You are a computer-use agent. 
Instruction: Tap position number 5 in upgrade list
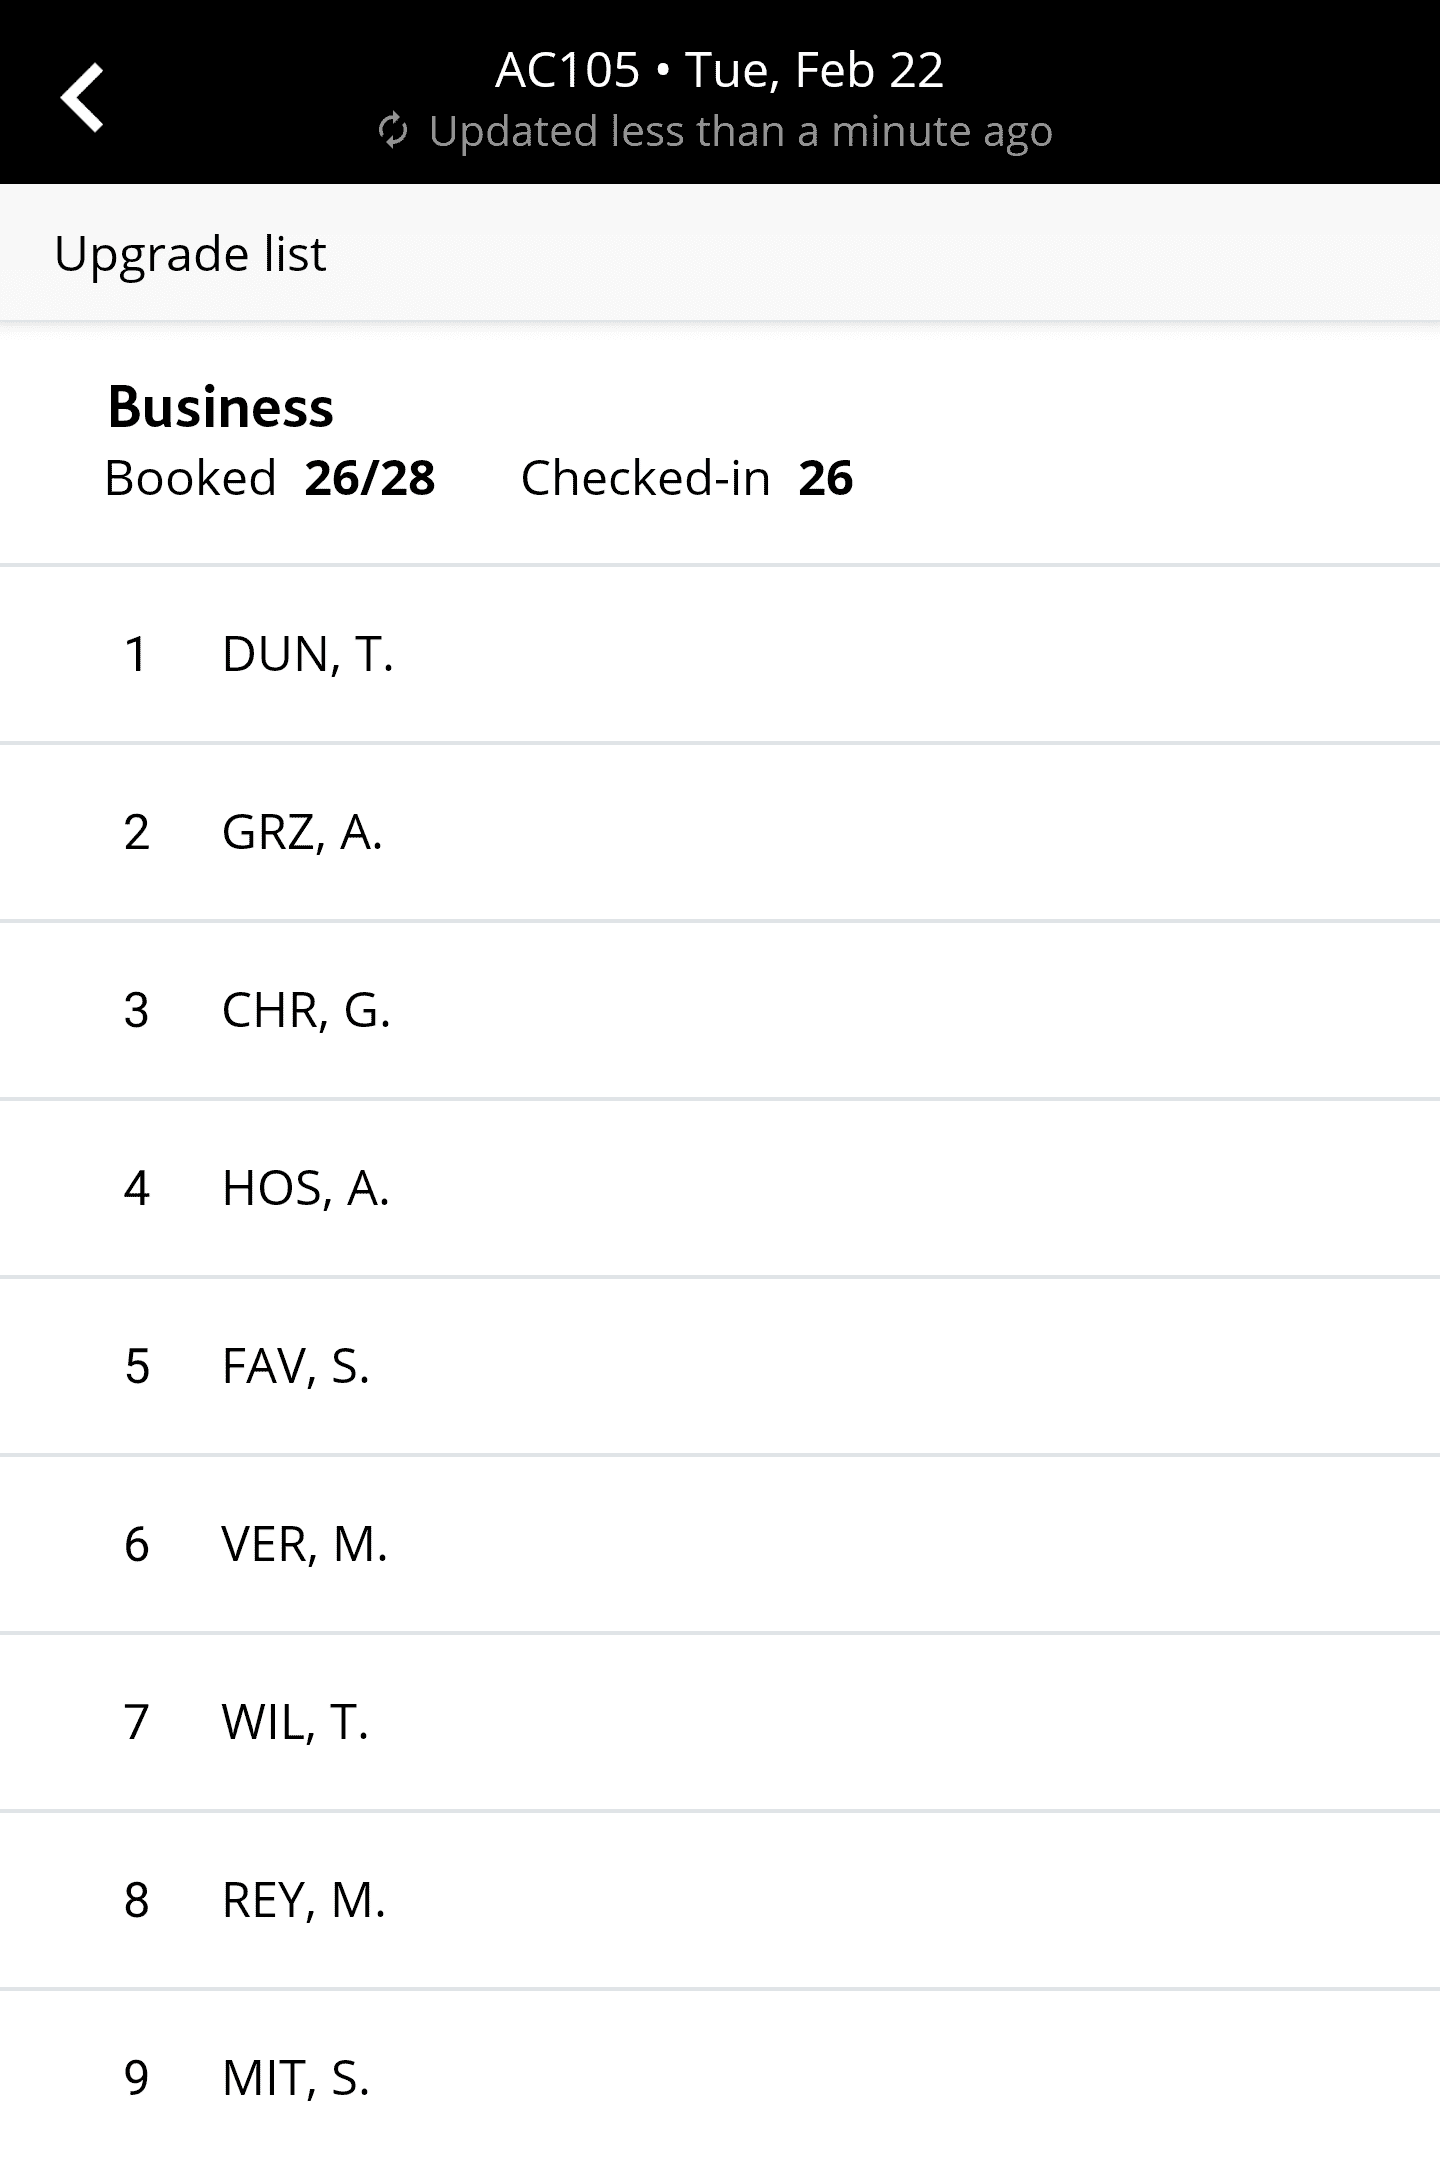pos(137,1367)
